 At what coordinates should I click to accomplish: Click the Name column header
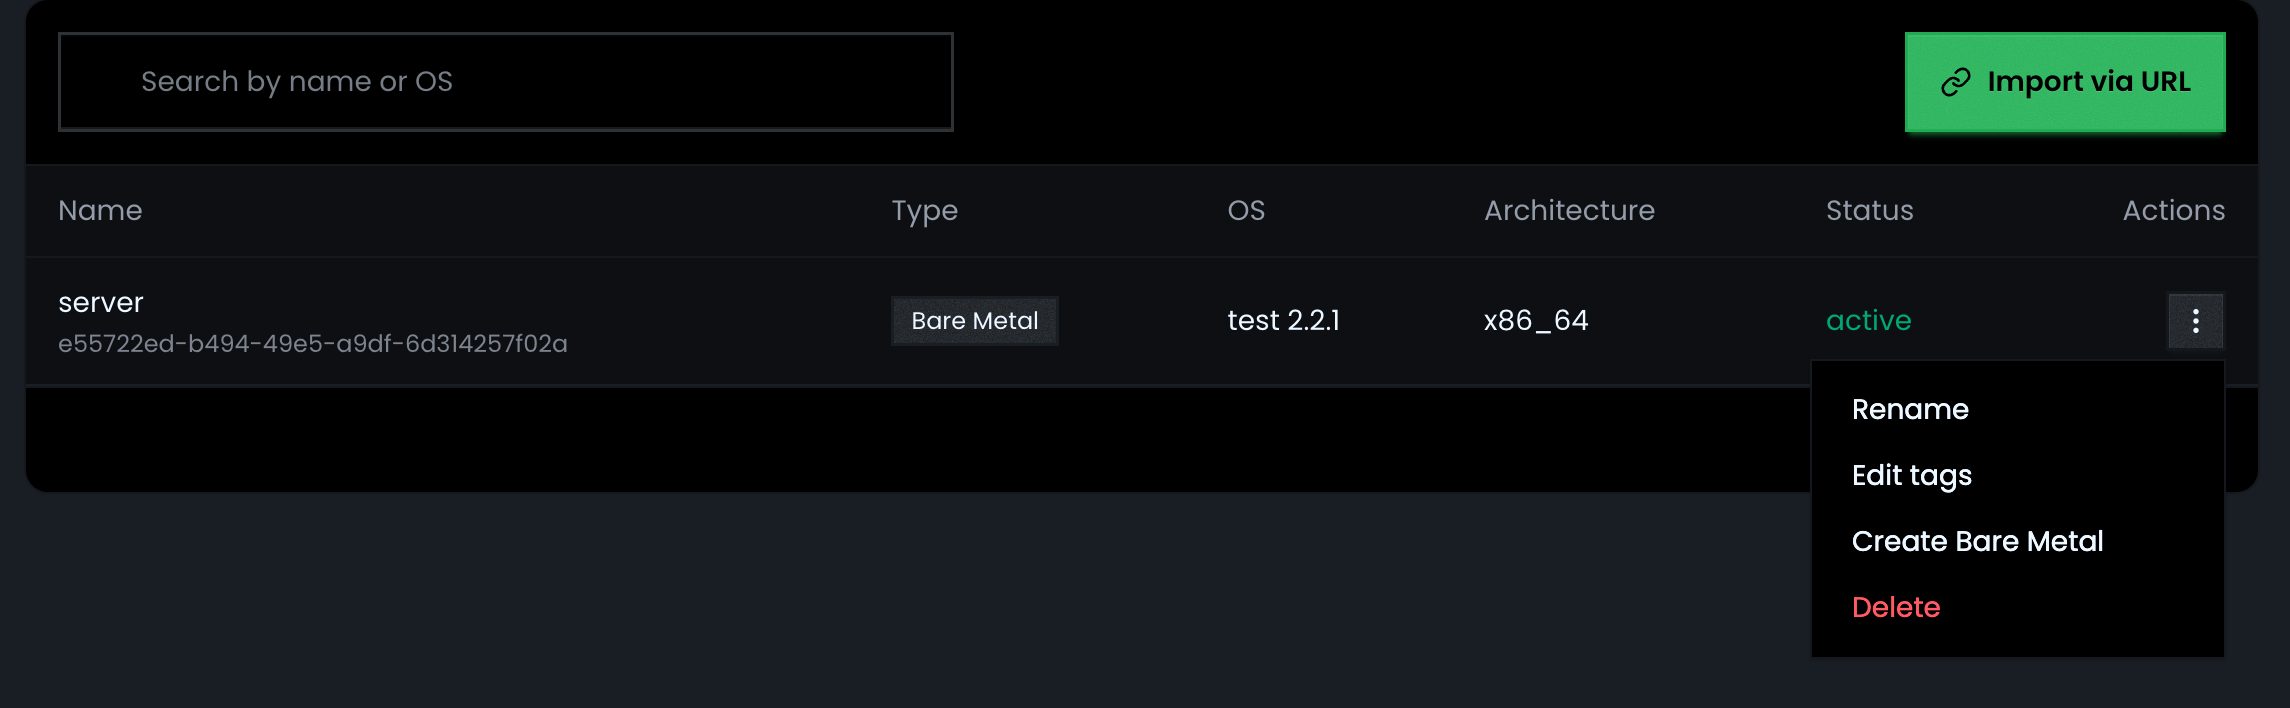click(100, 210)
